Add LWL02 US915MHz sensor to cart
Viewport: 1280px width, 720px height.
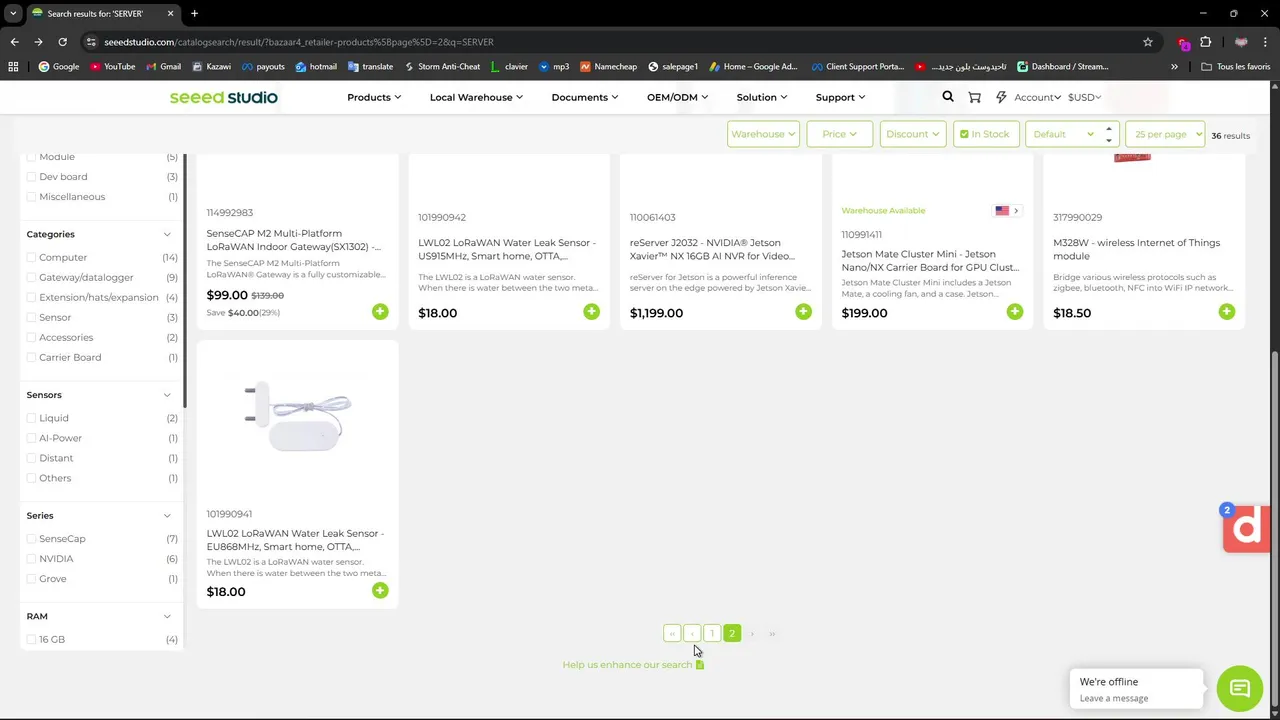(591, 312)
